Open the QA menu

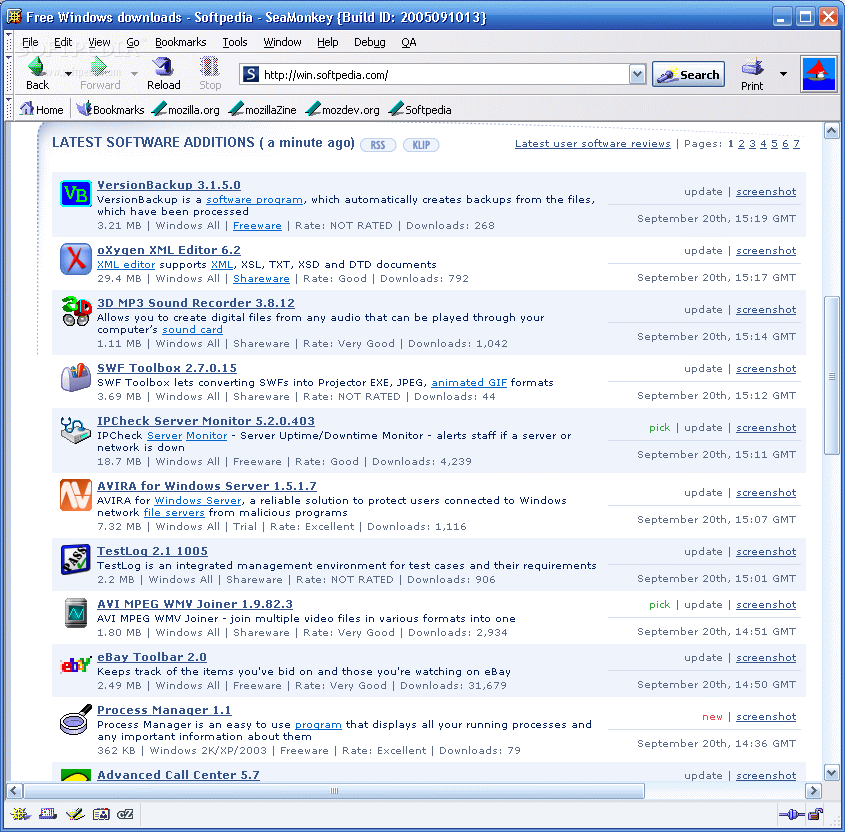pyautogui.click(x=408, y=42)
